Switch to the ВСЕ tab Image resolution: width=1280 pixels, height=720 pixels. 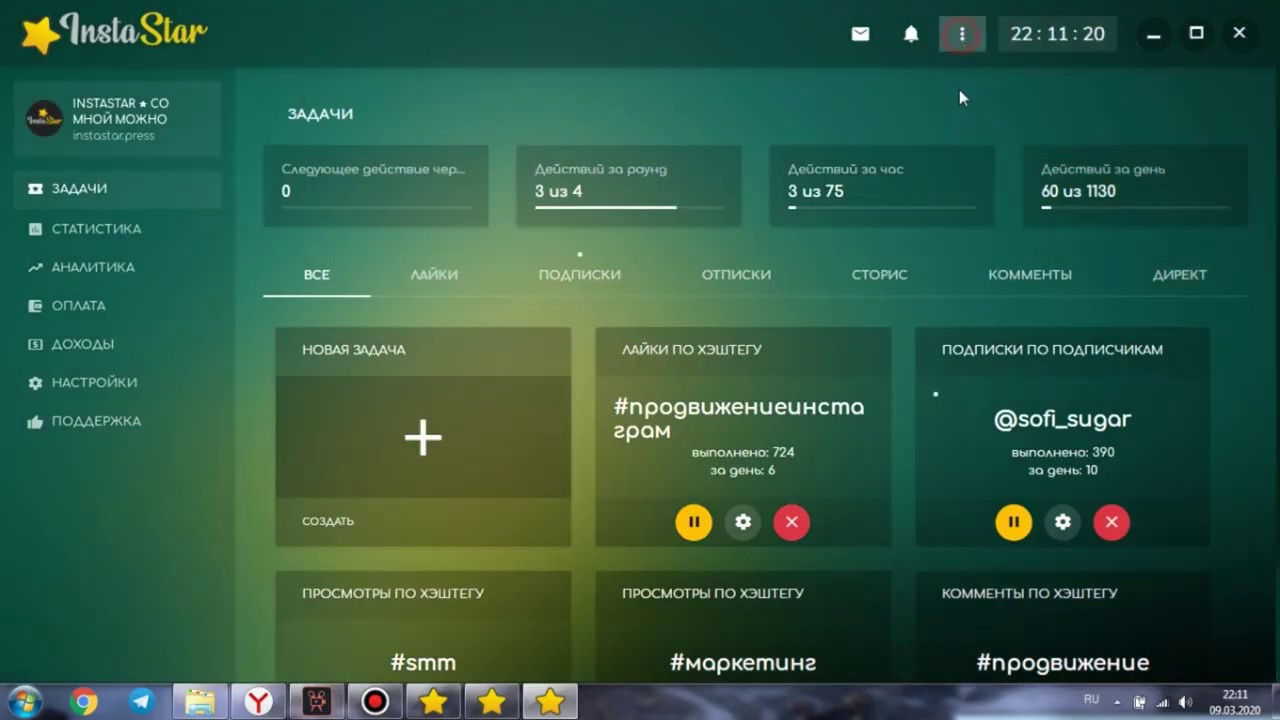tap(317, 275)
